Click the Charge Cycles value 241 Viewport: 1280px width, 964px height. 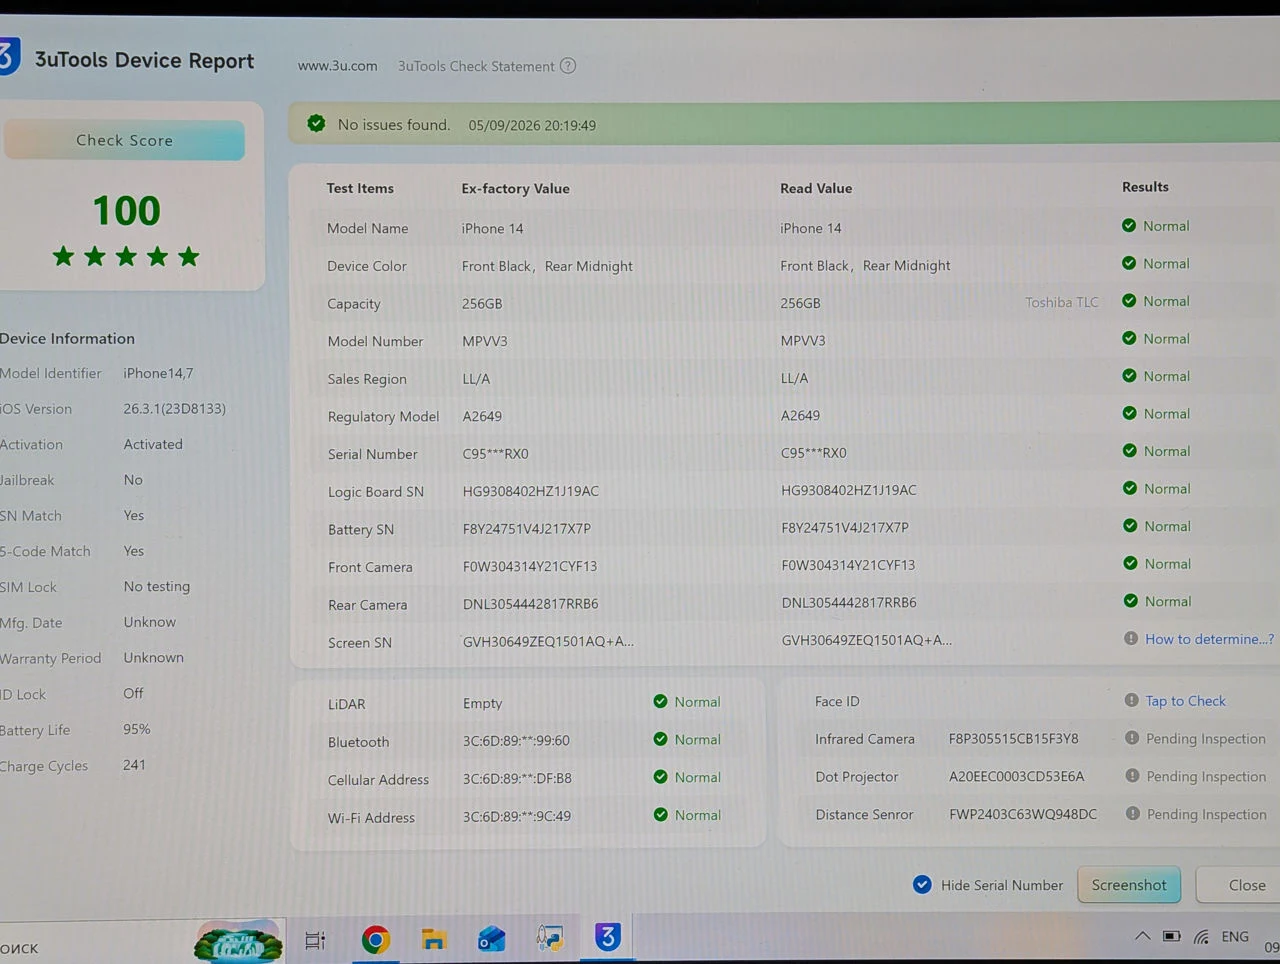(x=135, y=765)
